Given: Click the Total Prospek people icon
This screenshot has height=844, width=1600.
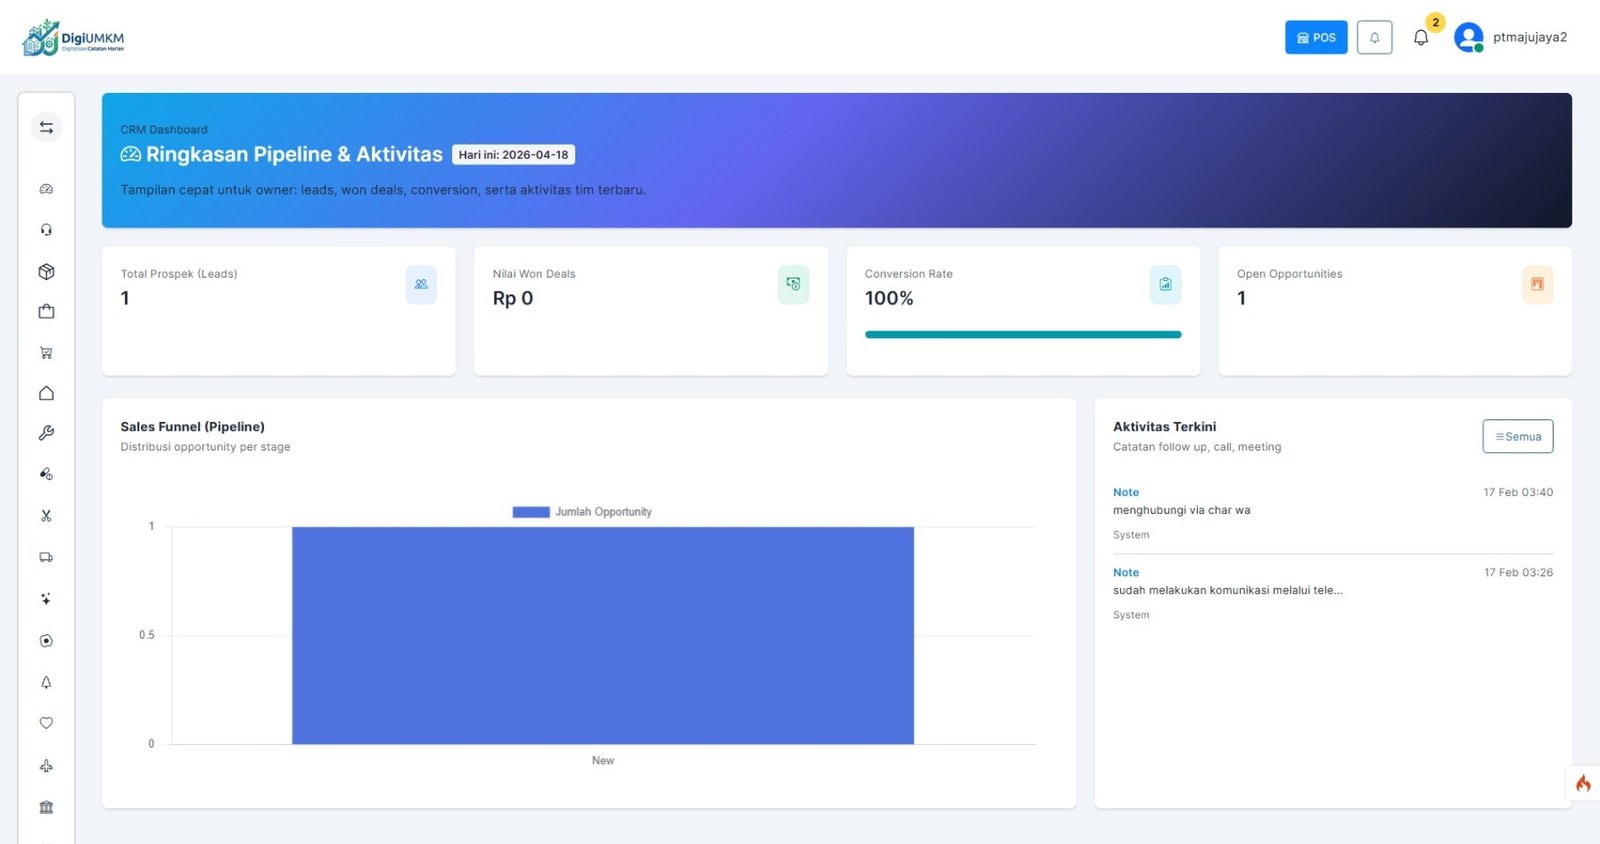Looking at the screenshot, I should click(x=421, y=284).
